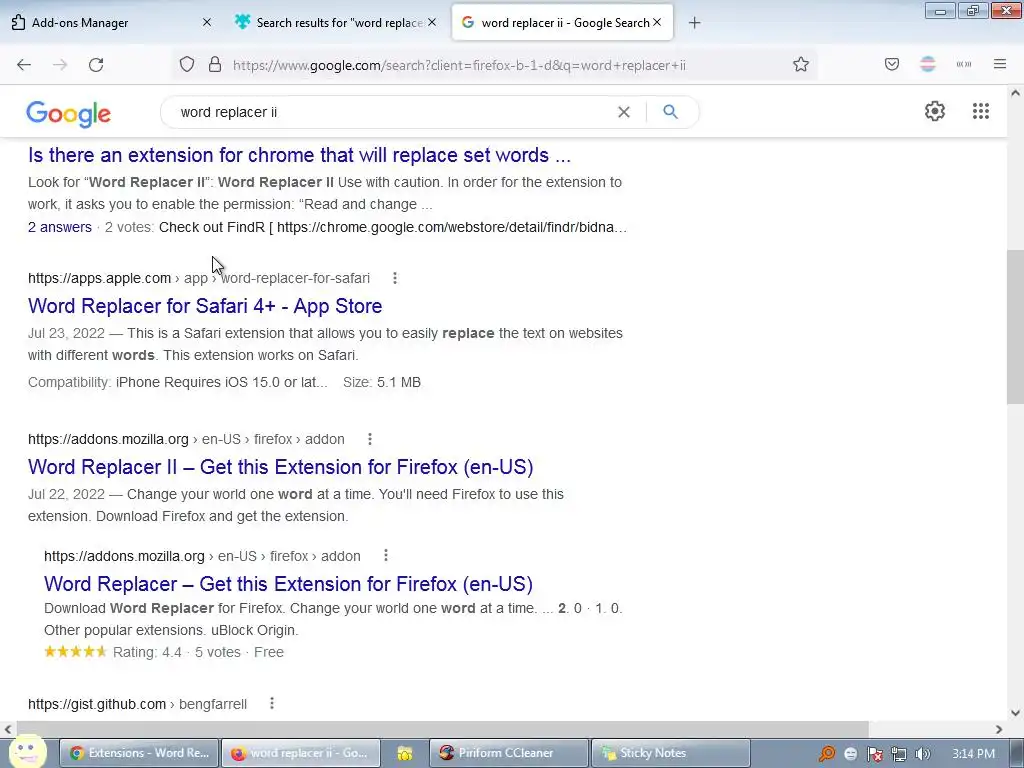The height and width of the screenshot is (768, 1024).
Task: Reload the current page
Action: click(x=96, y=65)
